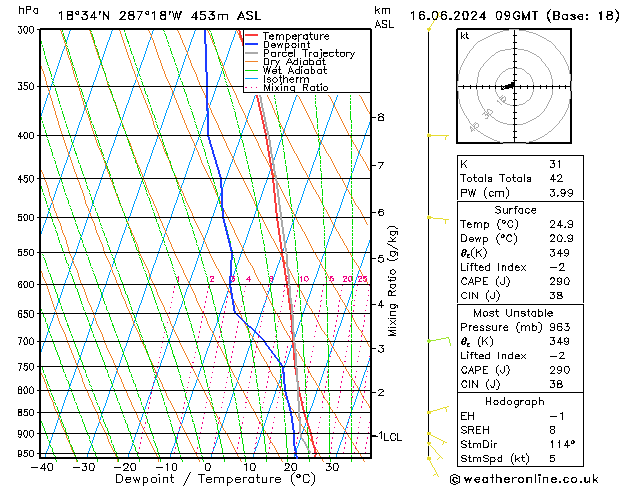Click the wind barb at 400 hPa
Image resolution: width=629 pixels, height=486 pixels.
pyautogui.click(x=436, y=135)
